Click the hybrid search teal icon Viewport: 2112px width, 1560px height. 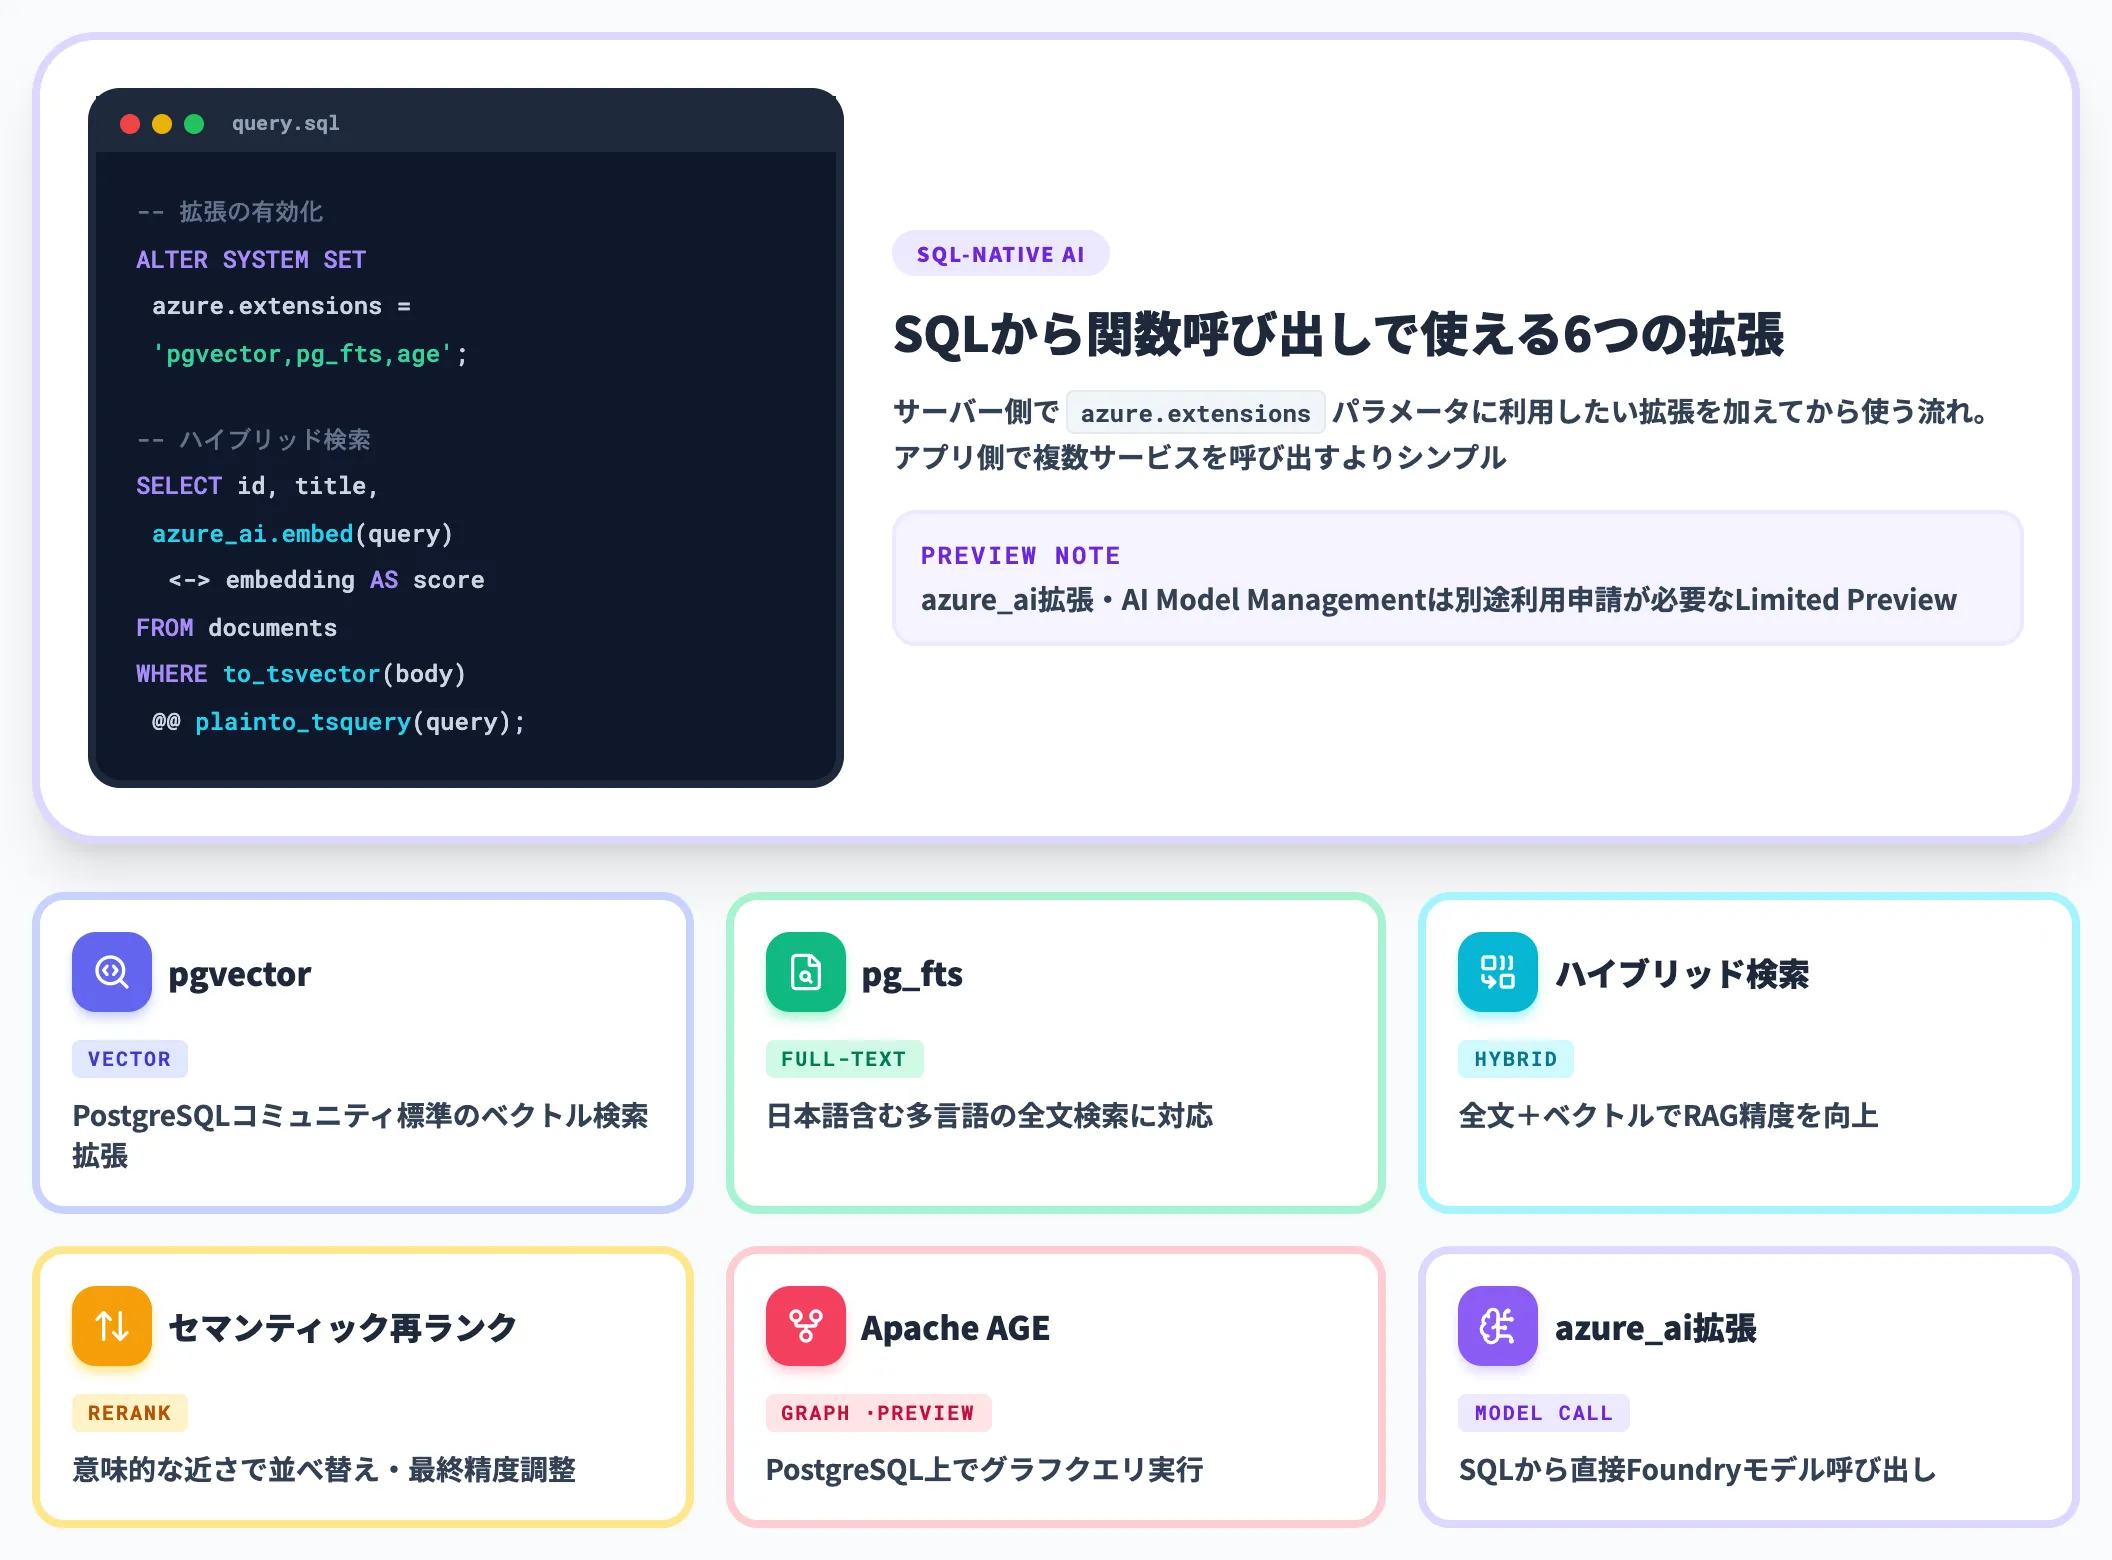click(1498, 972)
